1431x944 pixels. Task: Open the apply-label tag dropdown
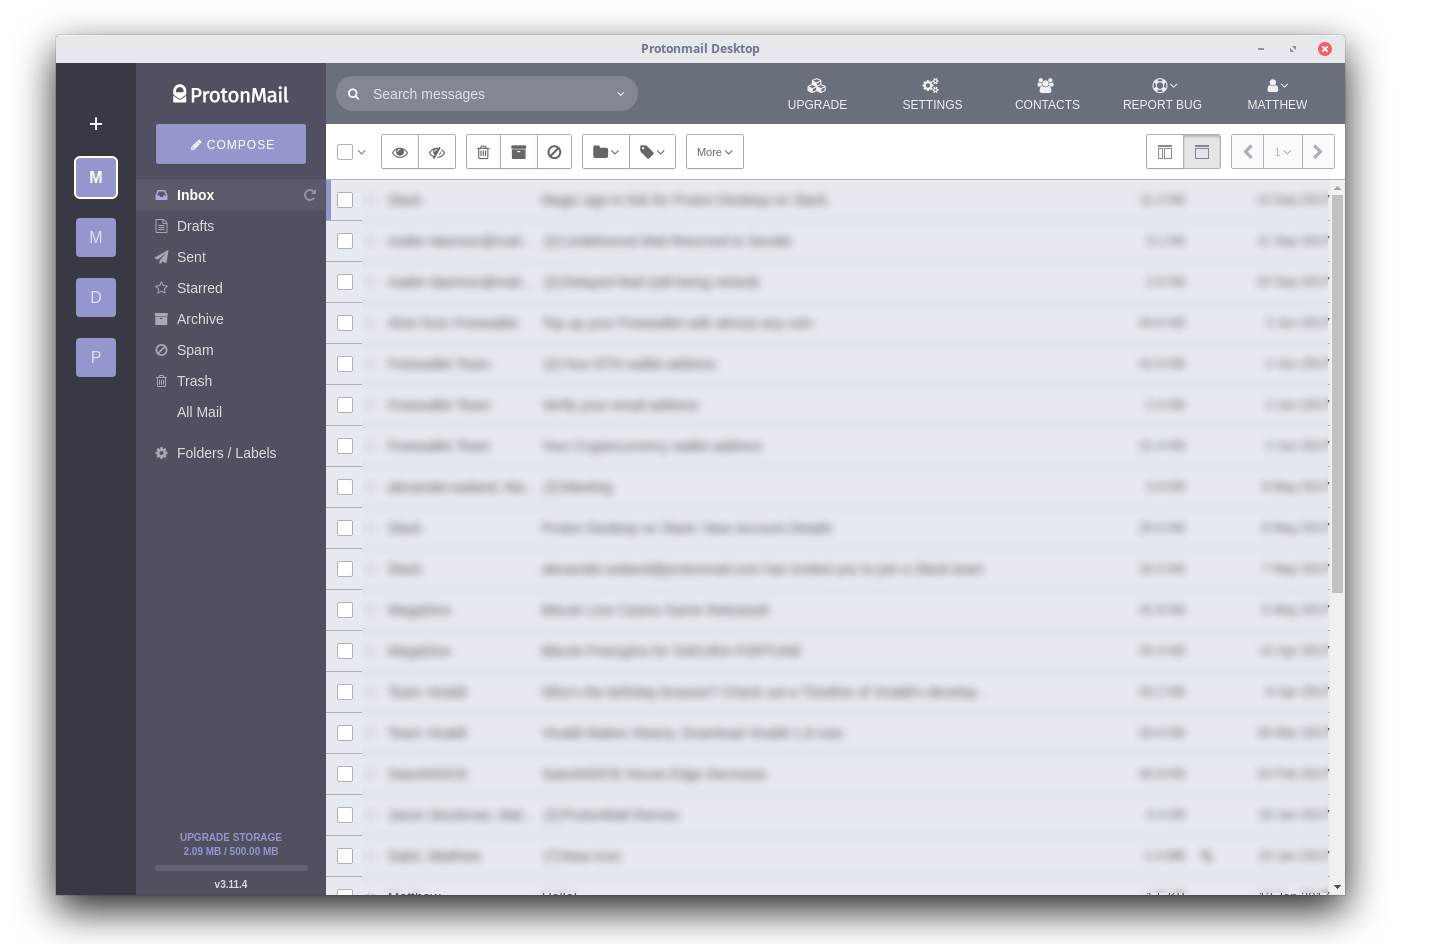pos(653,152)
